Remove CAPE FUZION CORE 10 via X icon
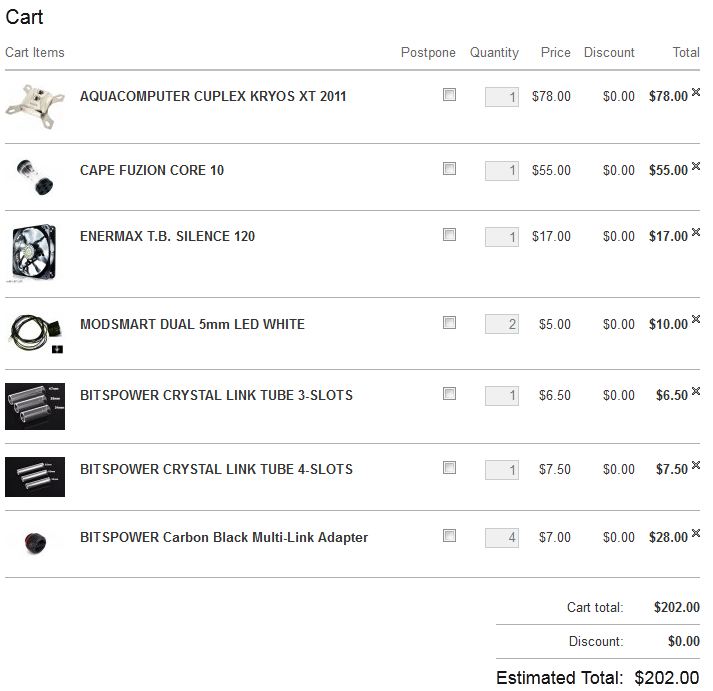The height and width of the screenshot is (691, 713). point(695,166)
